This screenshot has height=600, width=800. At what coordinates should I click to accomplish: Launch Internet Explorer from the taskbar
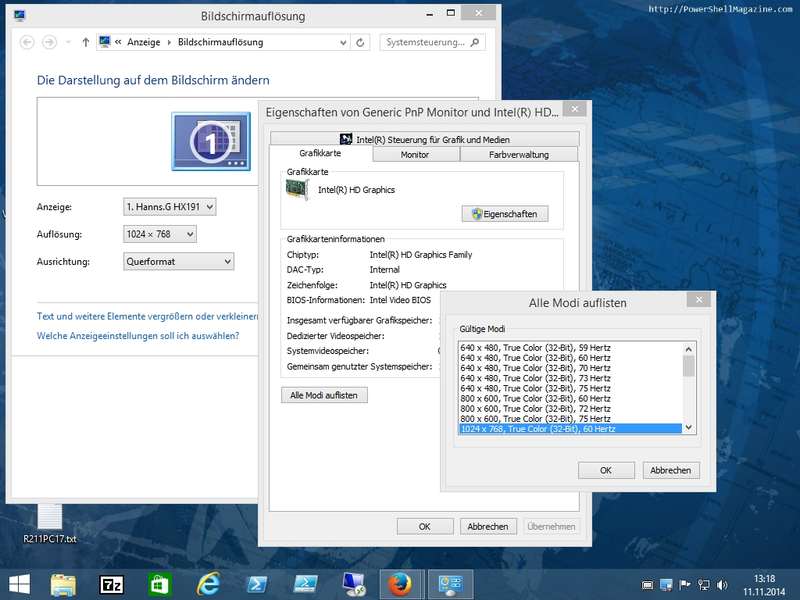[208, 584]
